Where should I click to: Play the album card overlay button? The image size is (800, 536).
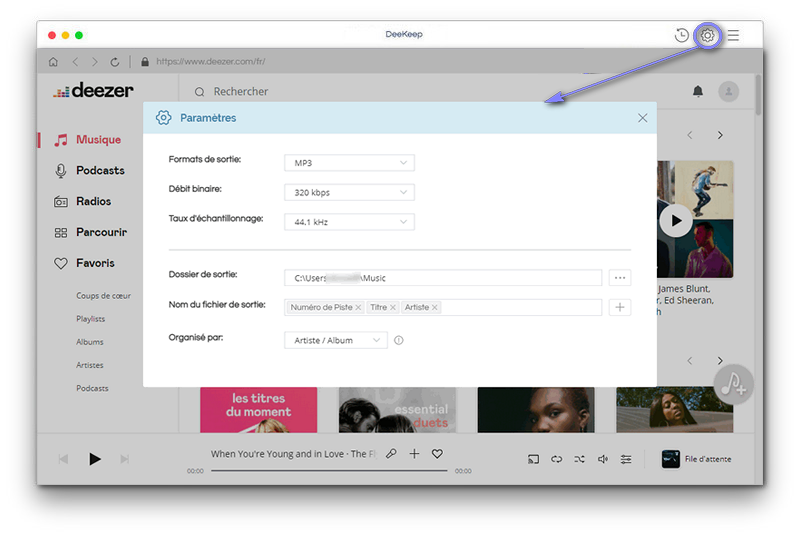point(676,221)
